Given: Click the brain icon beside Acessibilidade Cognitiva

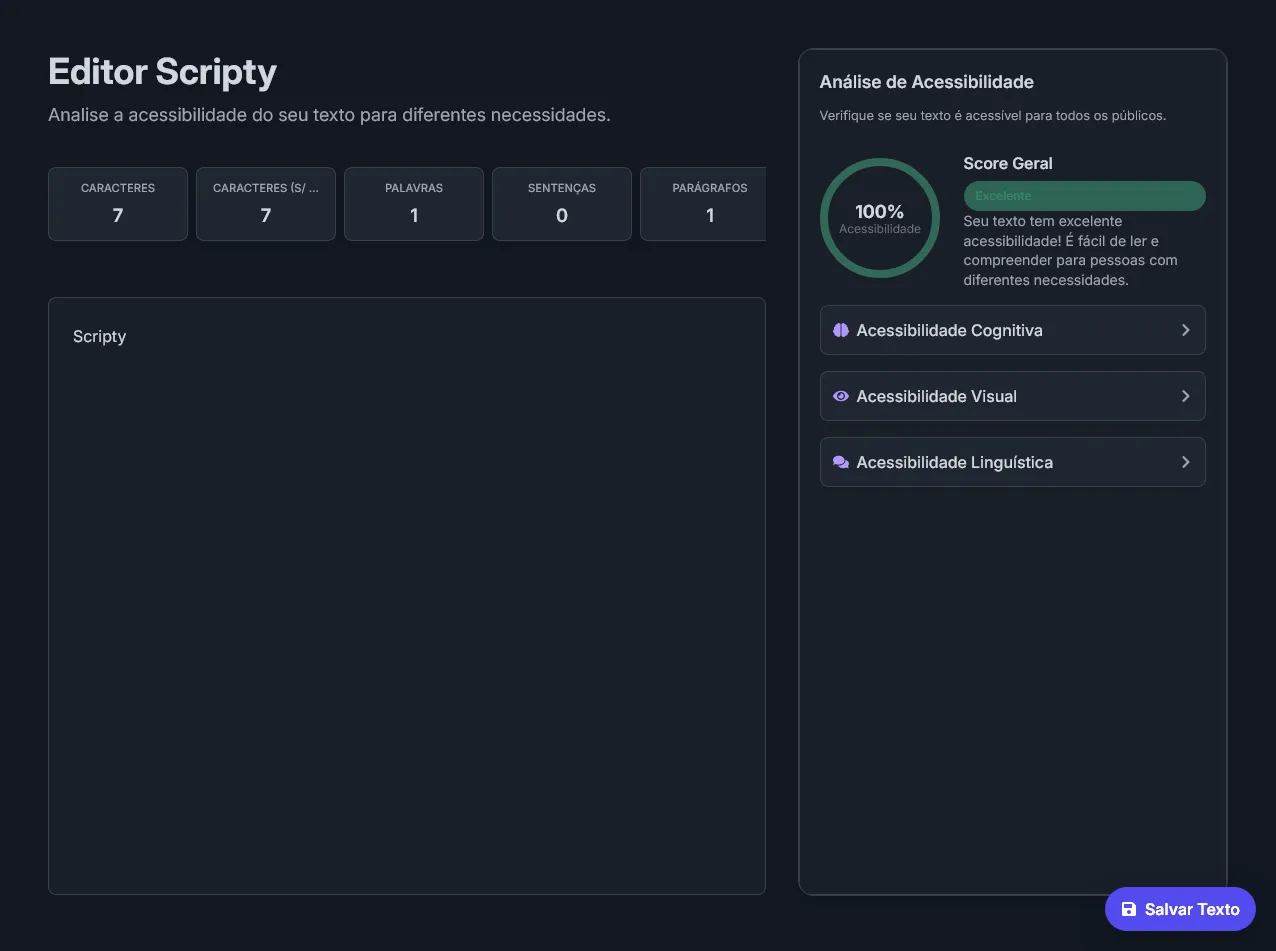Looking at the screenshot, I should [x=841, y=330].
